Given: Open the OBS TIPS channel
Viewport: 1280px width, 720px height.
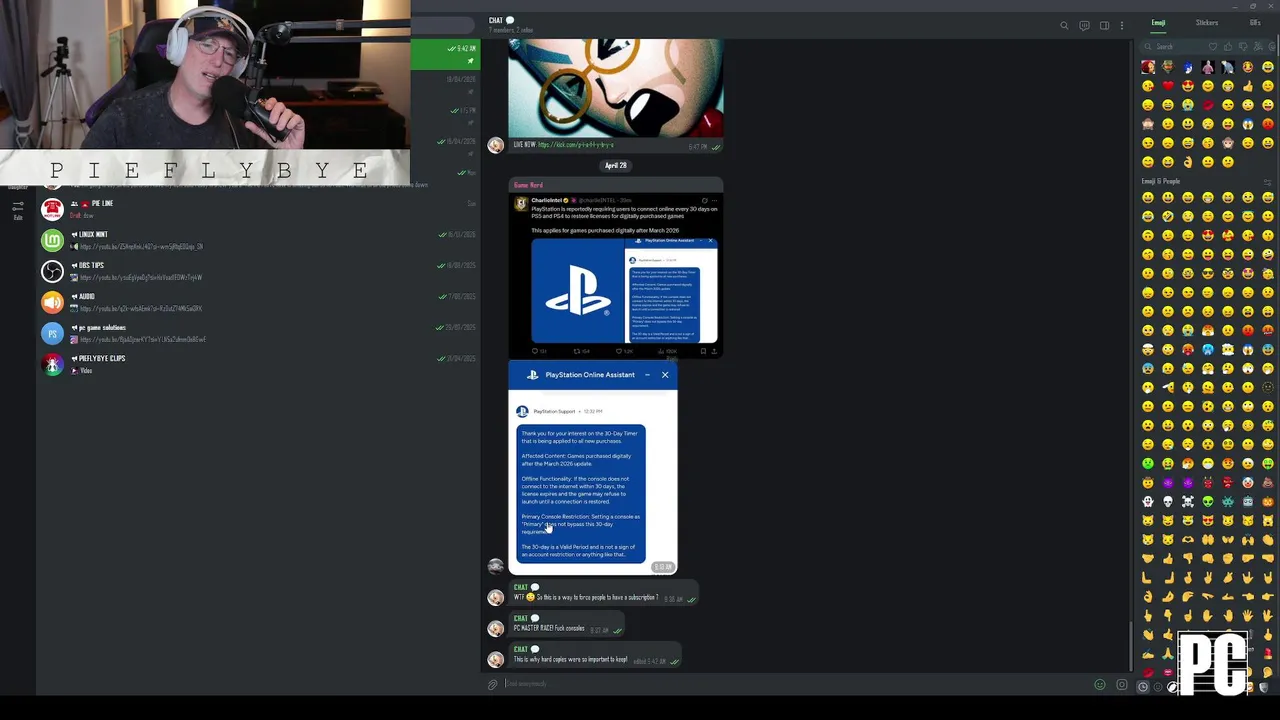Looking at the screenshot, I should tap(260, 271).
